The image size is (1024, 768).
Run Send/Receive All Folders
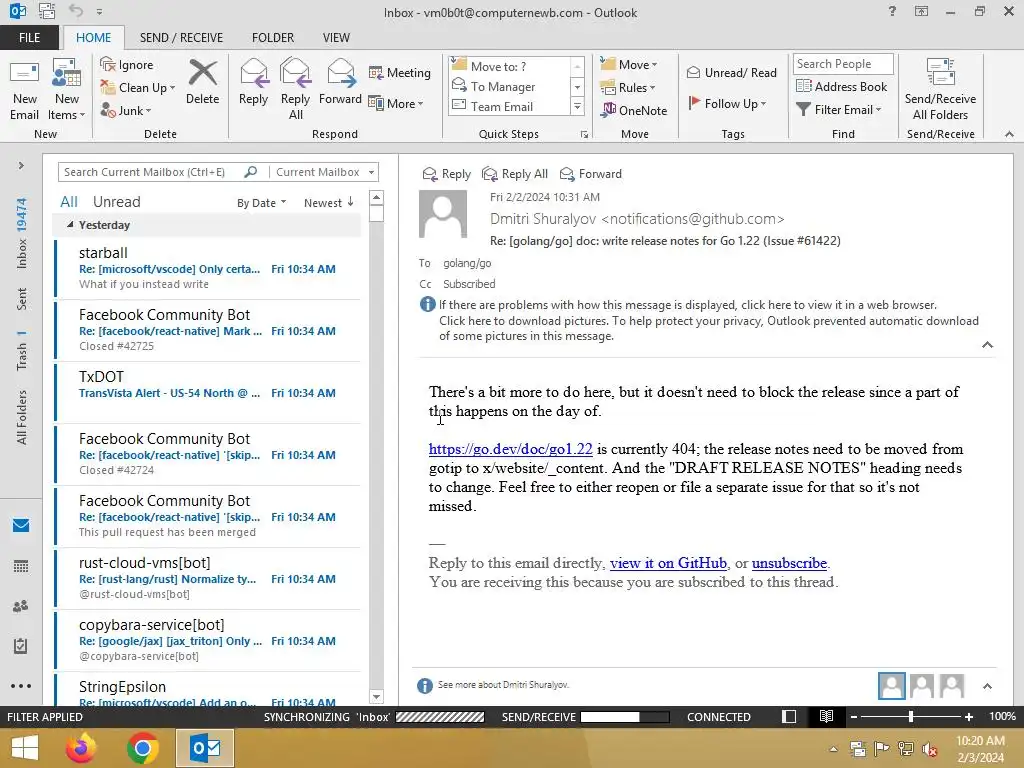(940, 90)
